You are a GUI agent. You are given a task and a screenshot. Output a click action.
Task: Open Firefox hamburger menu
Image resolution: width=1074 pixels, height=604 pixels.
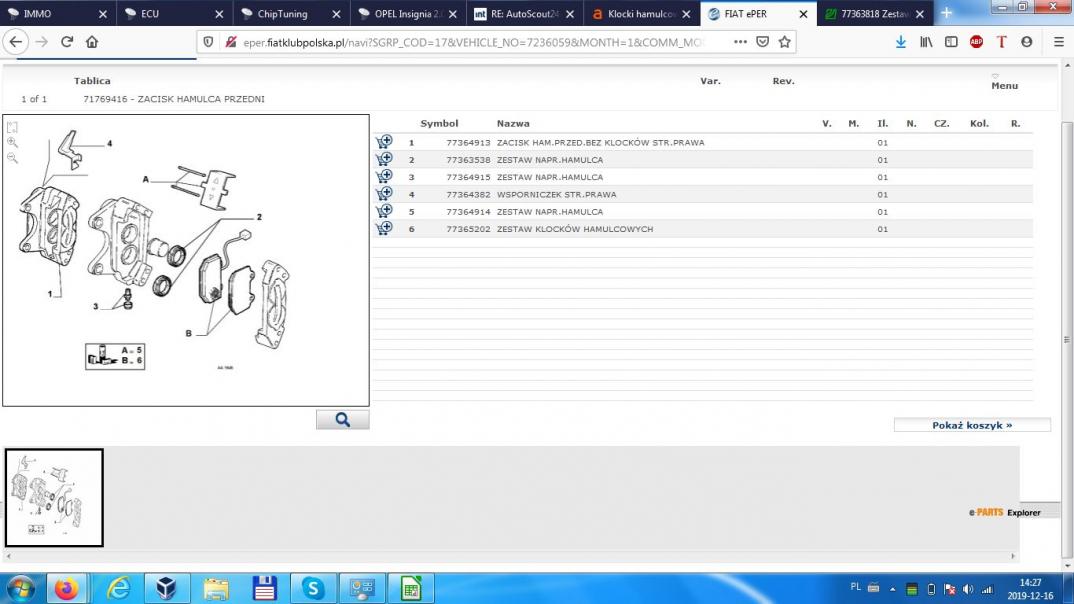click(1058, 42)
